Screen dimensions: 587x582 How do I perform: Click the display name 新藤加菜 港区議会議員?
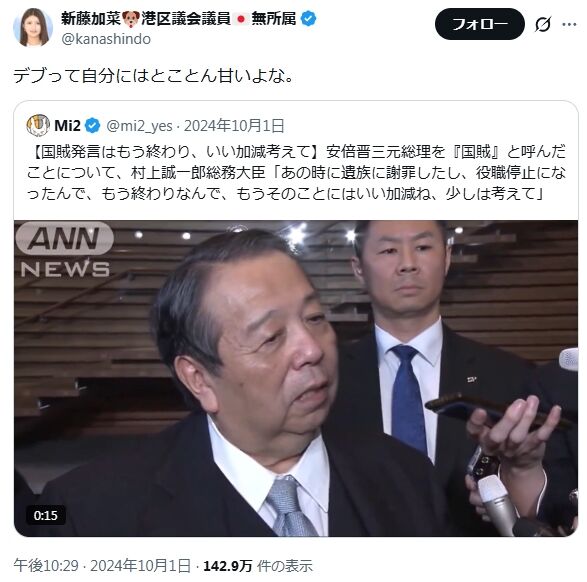(x=179, y=18)
